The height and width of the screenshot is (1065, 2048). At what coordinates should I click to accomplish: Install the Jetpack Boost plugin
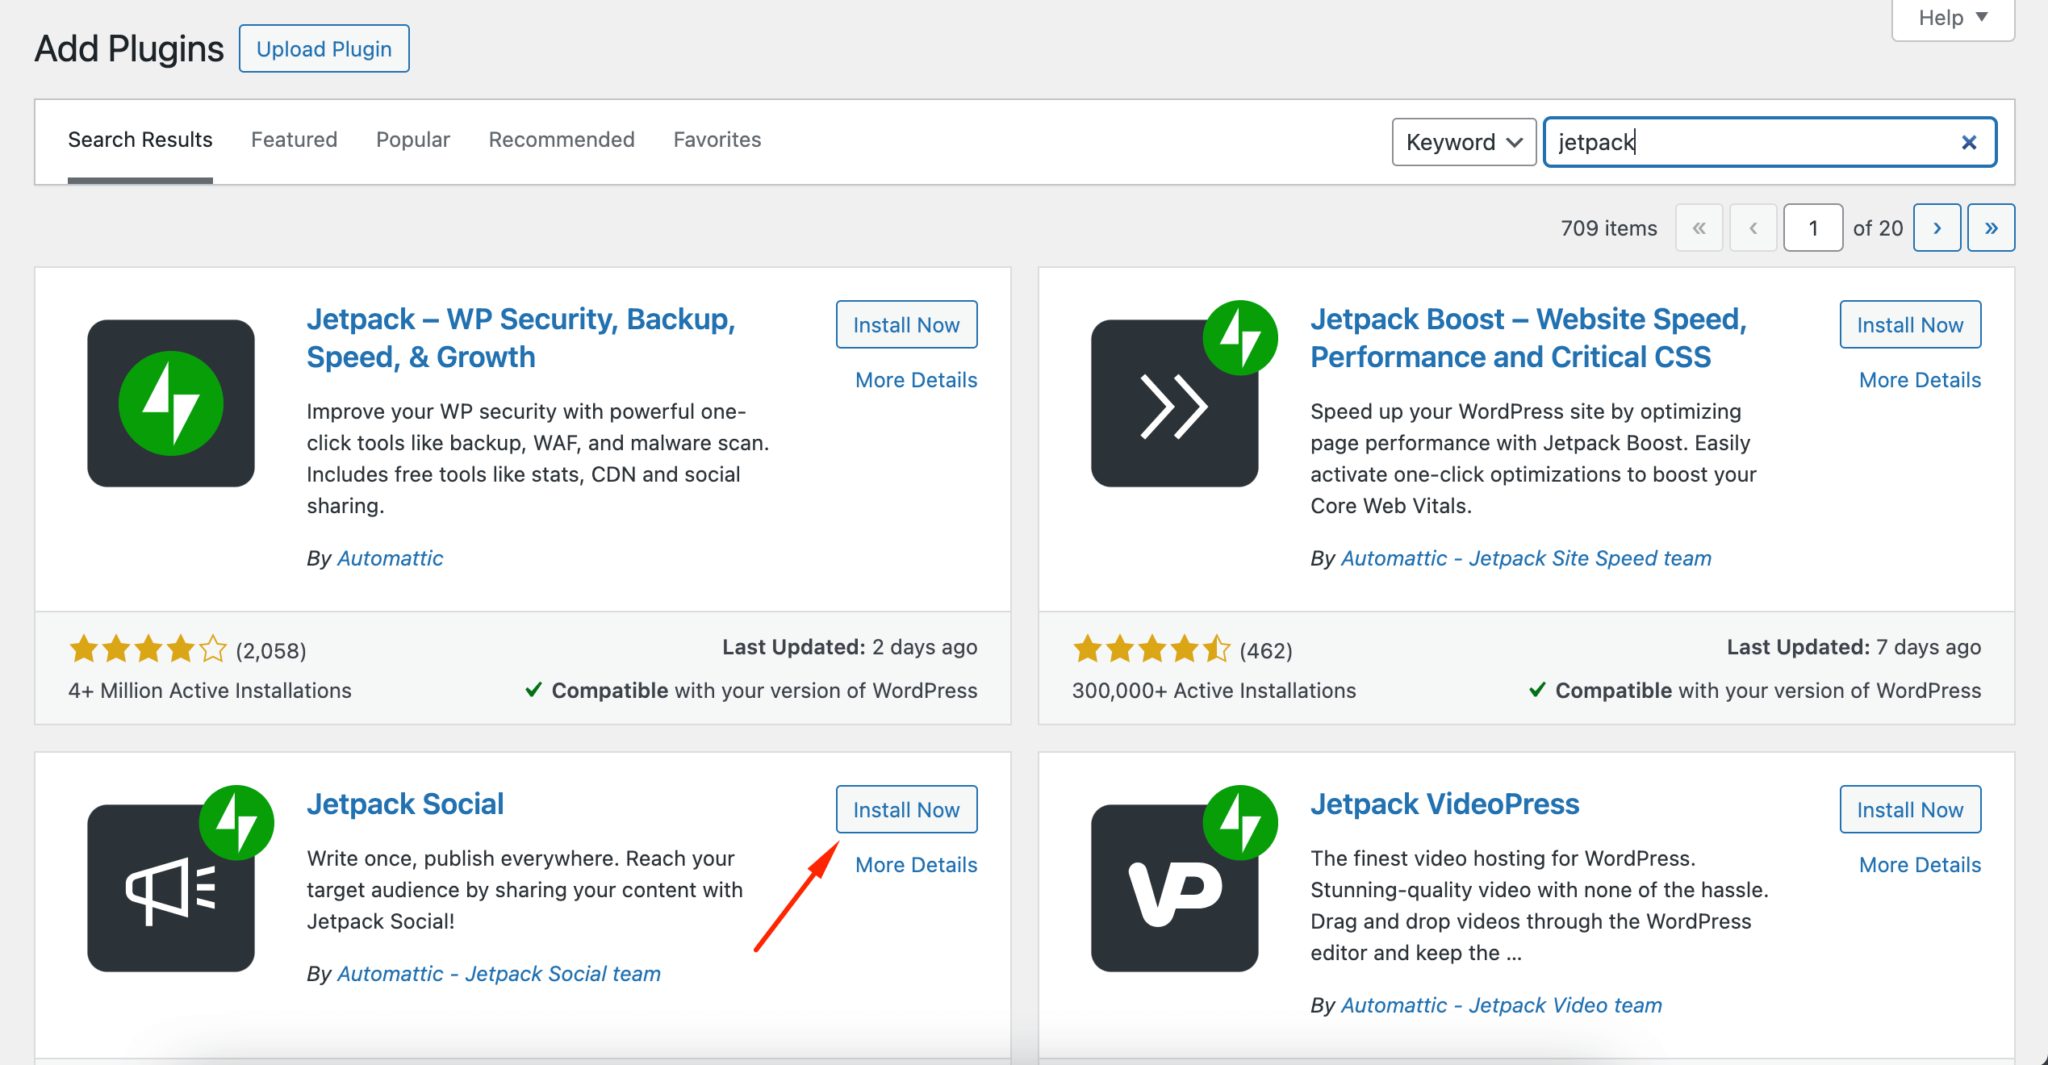coord(1909,325)
